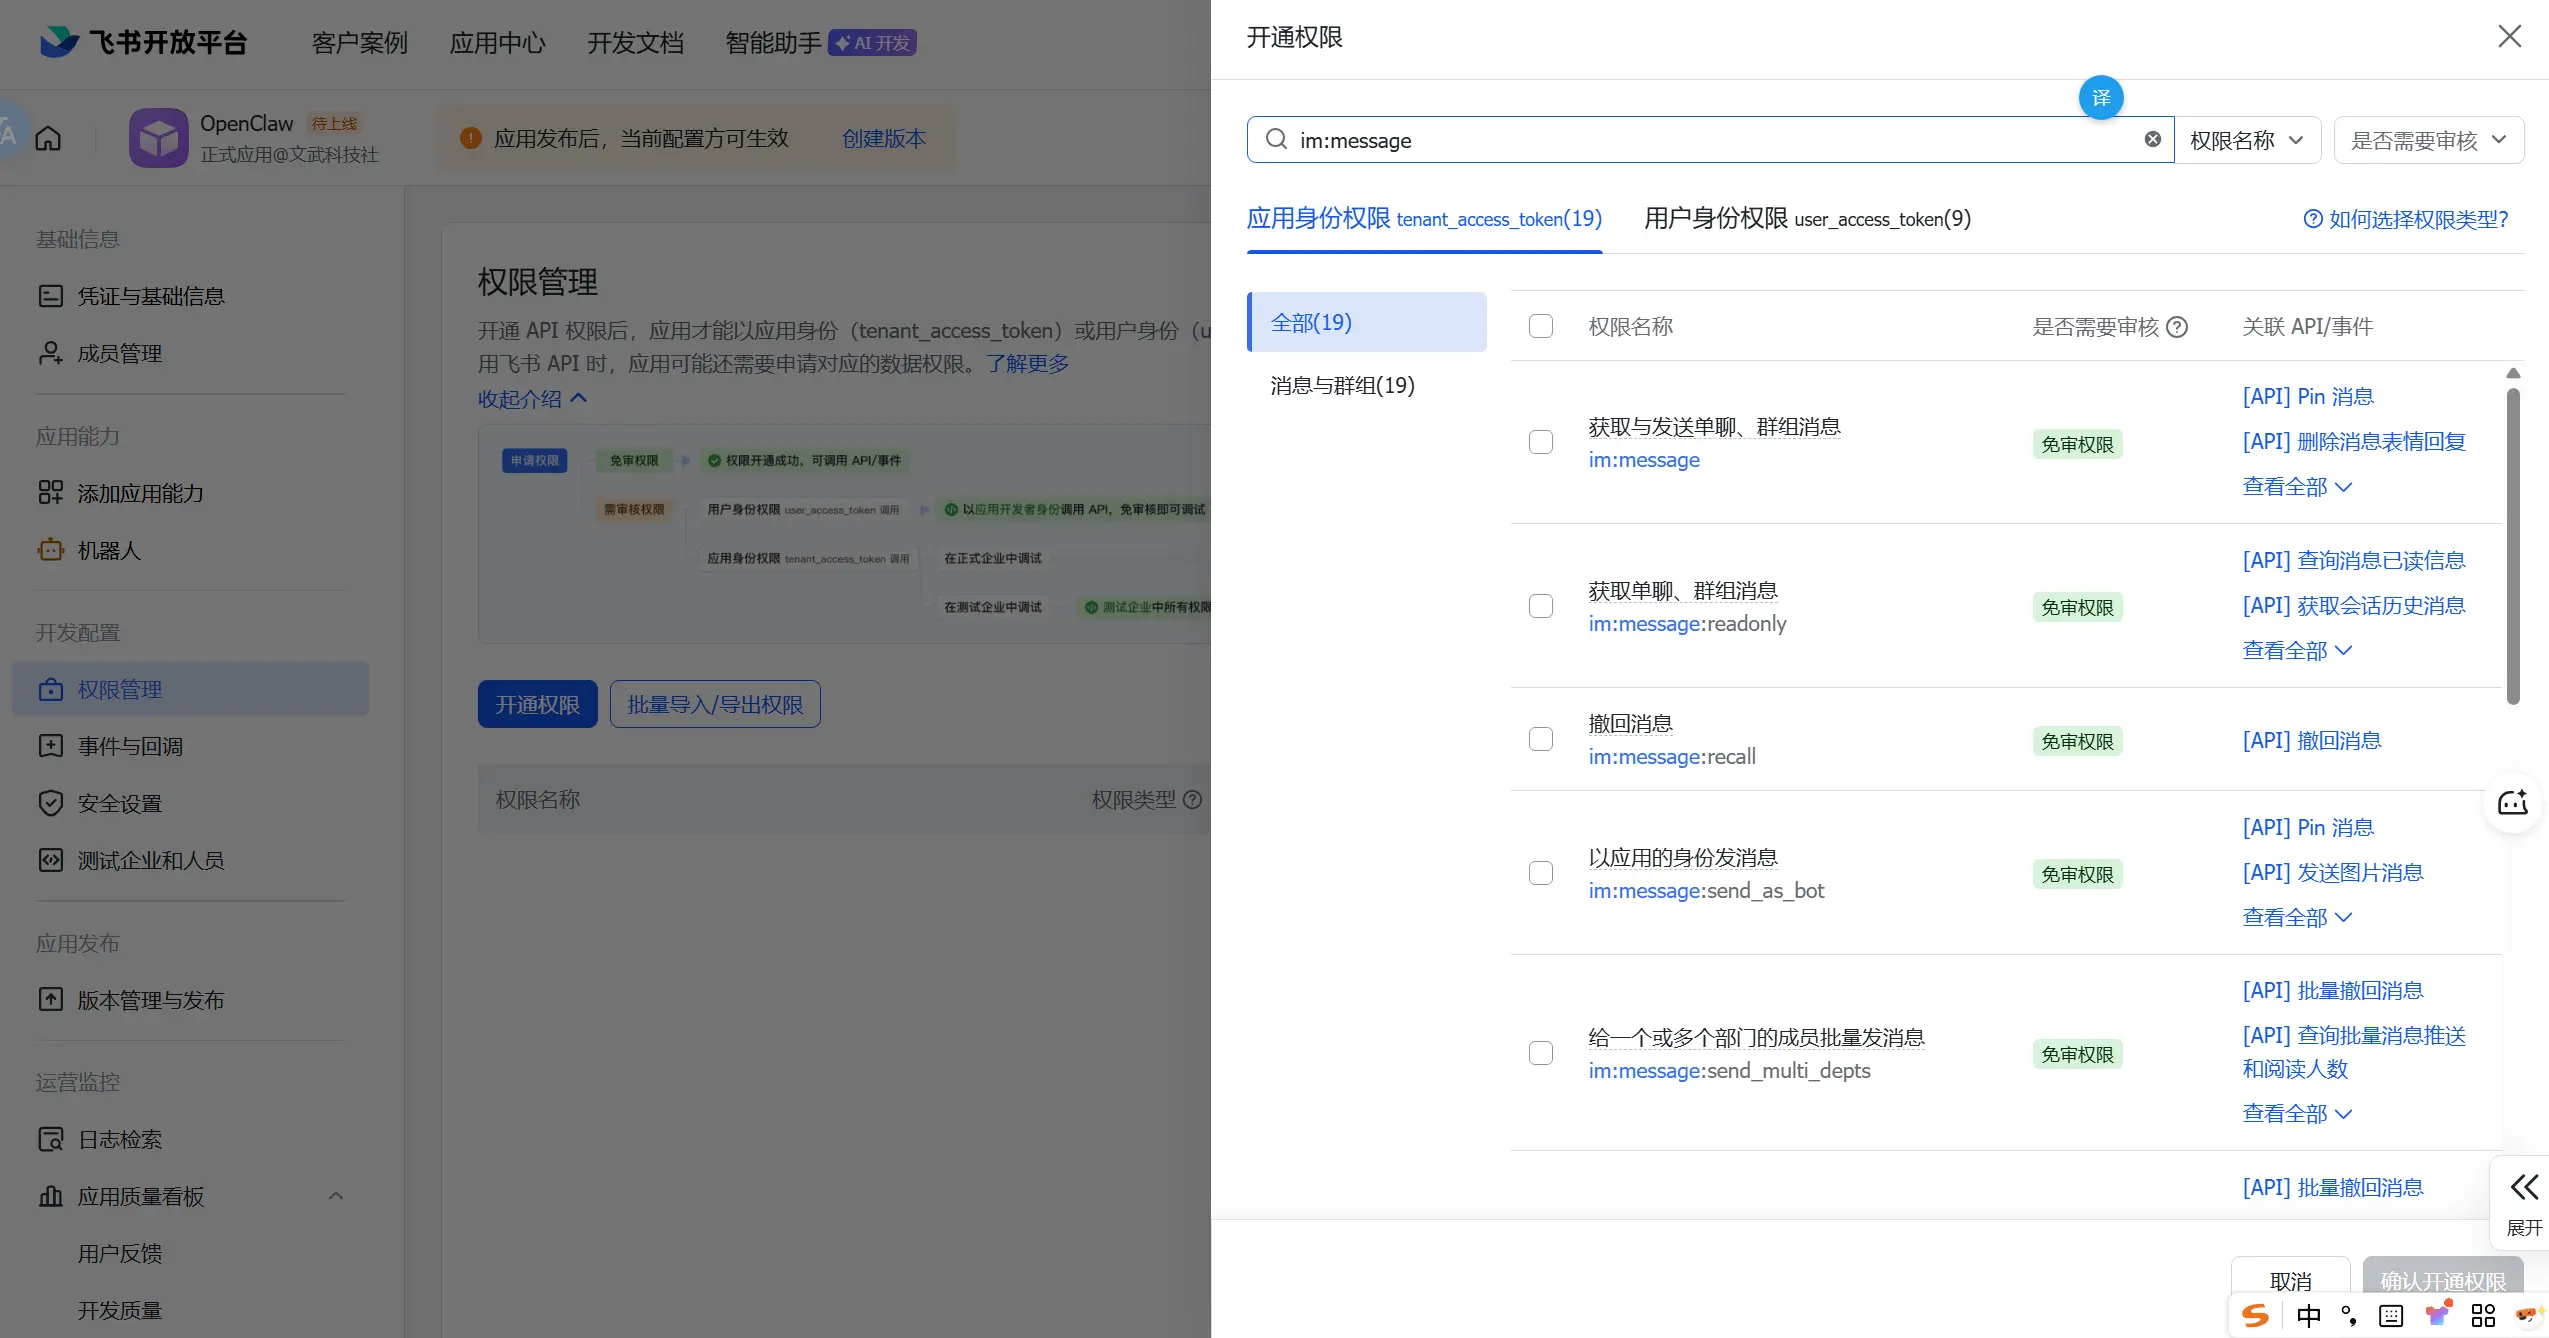Open the 是否需要审核 filter dropdown

tap(2428, 140)
